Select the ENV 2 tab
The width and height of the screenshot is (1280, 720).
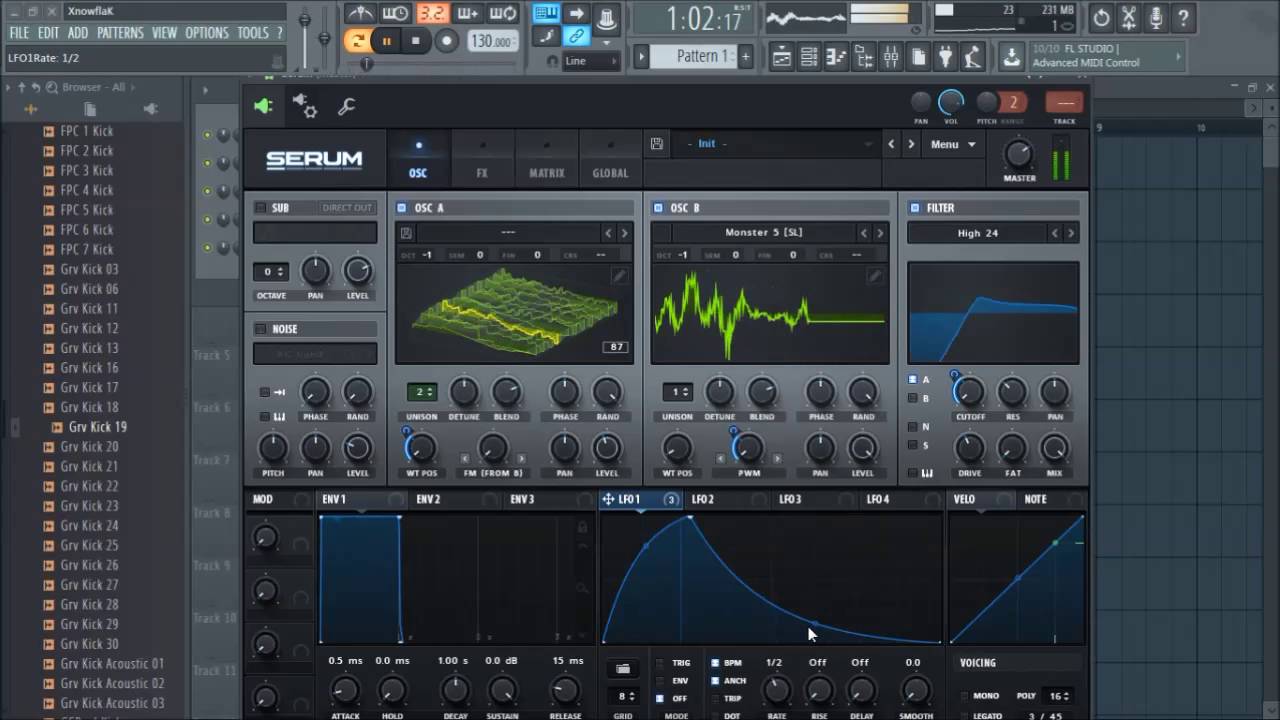point(428,499)
